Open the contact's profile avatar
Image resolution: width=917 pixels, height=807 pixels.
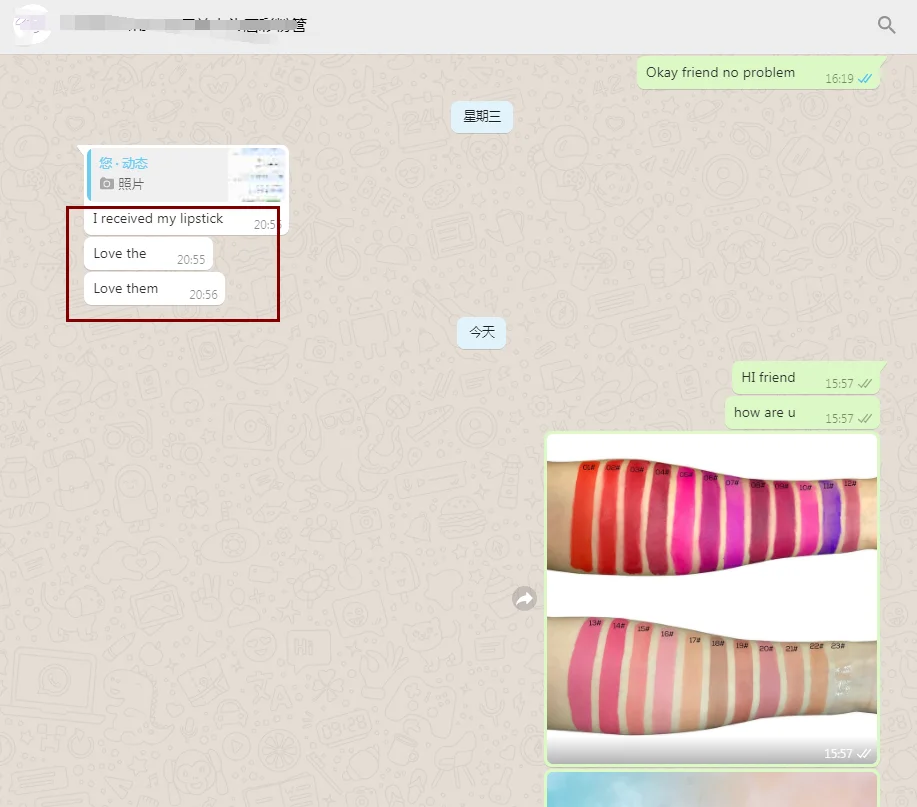[x=31, y=24]
